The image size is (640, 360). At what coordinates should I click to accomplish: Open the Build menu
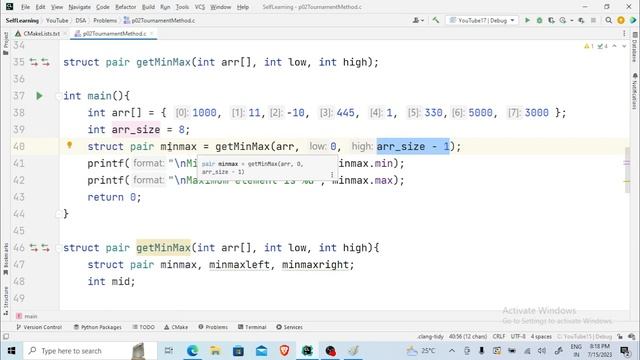(148, 7)
